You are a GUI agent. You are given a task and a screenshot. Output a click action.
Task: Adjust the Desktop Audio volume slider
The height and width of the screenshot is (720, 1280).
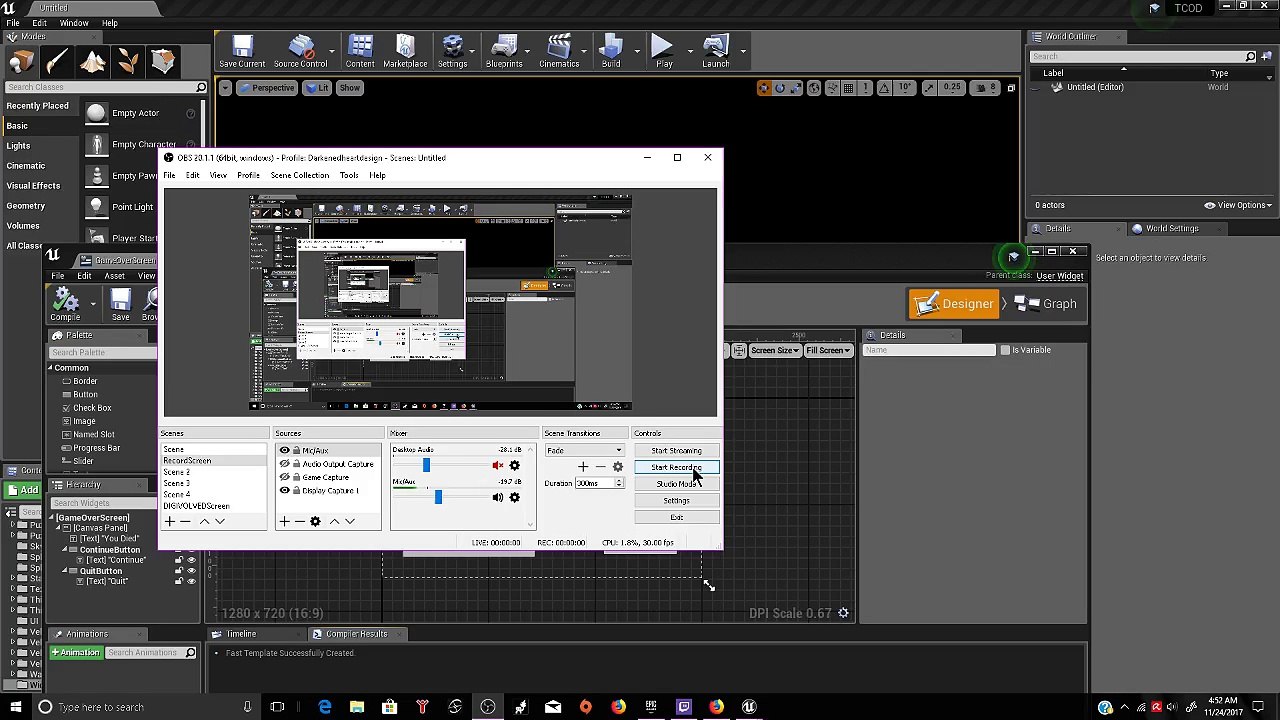pos(426,466)
